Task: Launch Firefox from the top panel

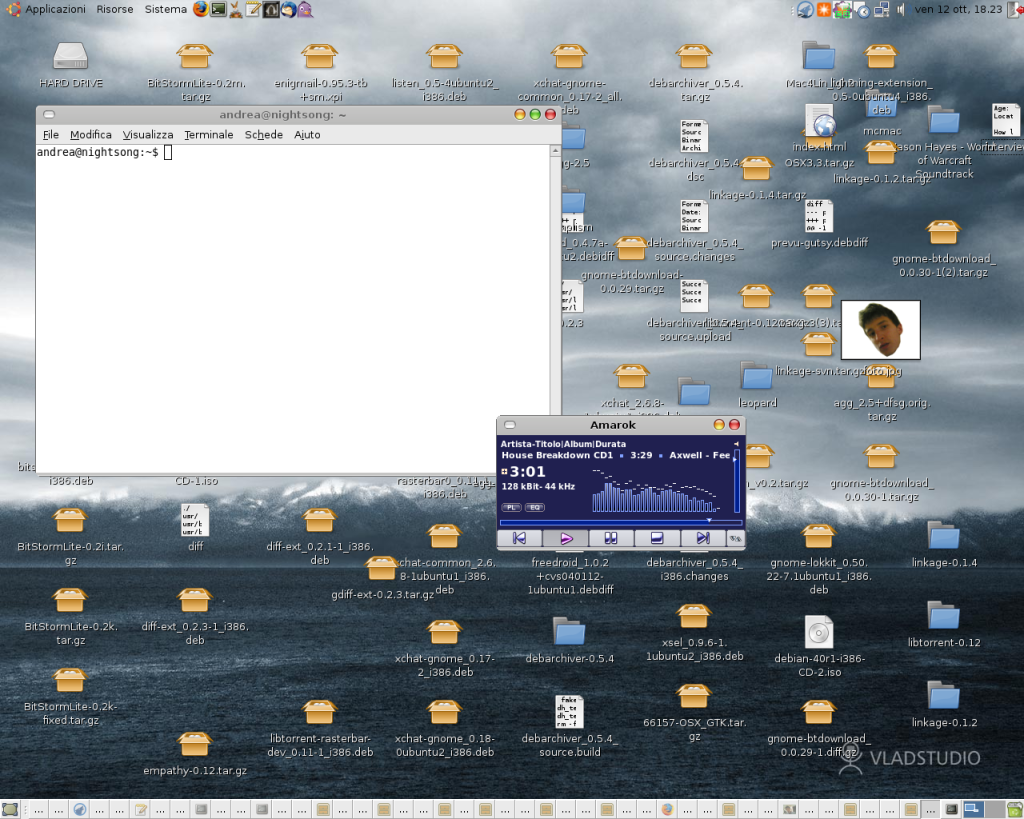Action: tap(200, 9)
